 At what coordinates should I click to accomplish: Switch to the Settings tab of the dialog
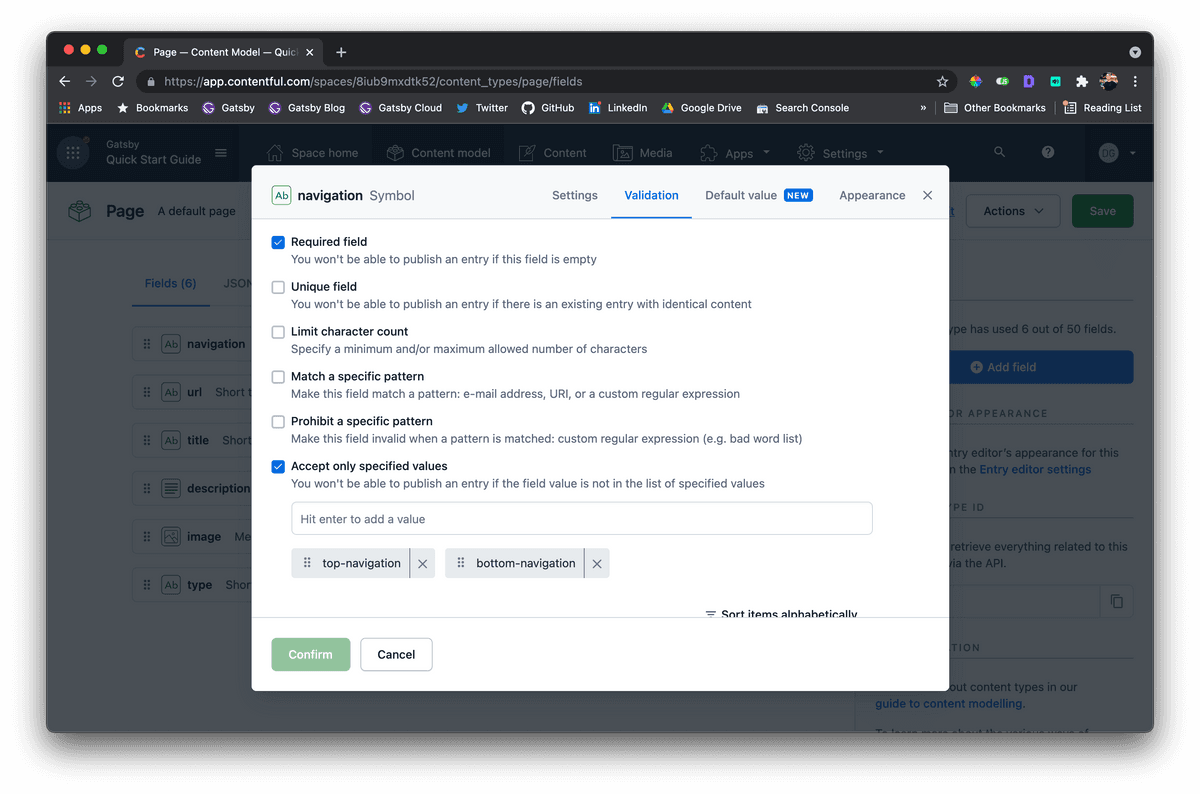(x=574, y=195)
